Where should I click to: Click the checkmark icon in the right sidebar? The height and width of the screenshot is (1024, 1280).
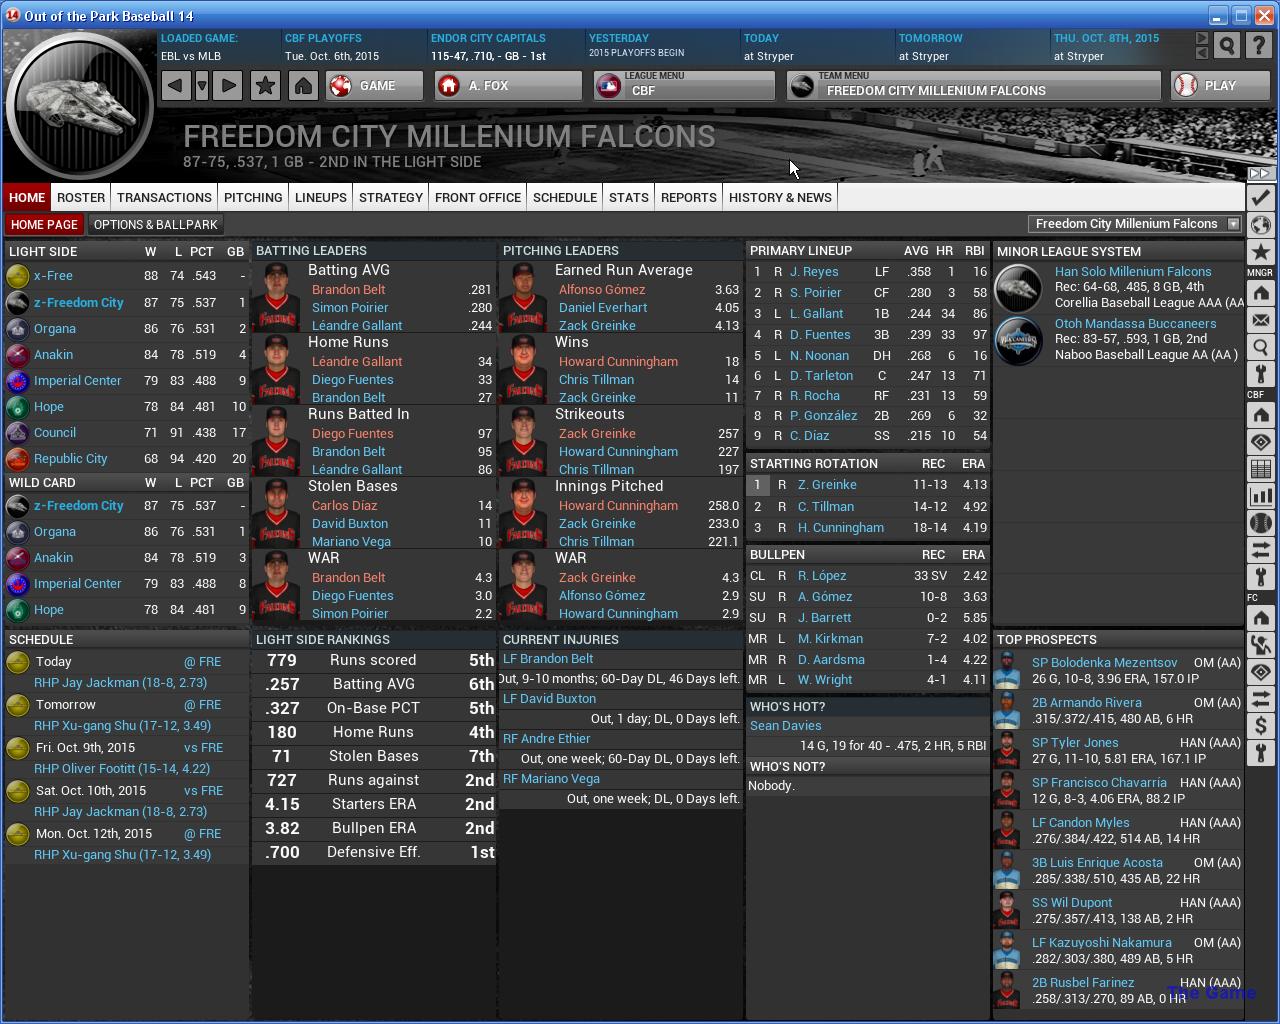coord(1260,198)
